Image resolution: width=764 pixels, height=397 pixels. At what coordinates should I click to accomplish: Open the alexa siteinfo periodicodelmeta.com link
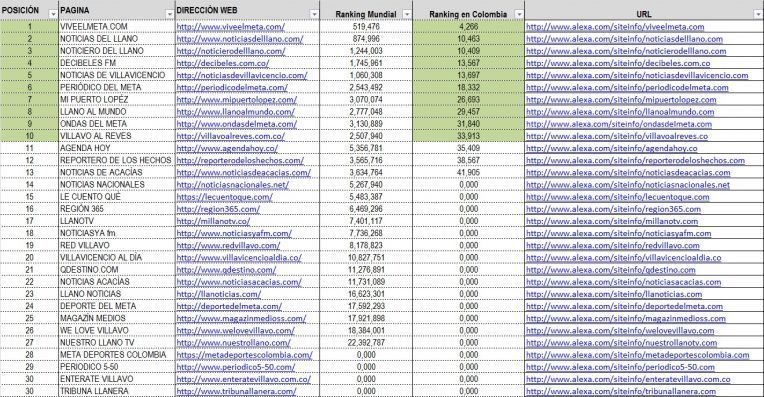(x=627, y=88)
